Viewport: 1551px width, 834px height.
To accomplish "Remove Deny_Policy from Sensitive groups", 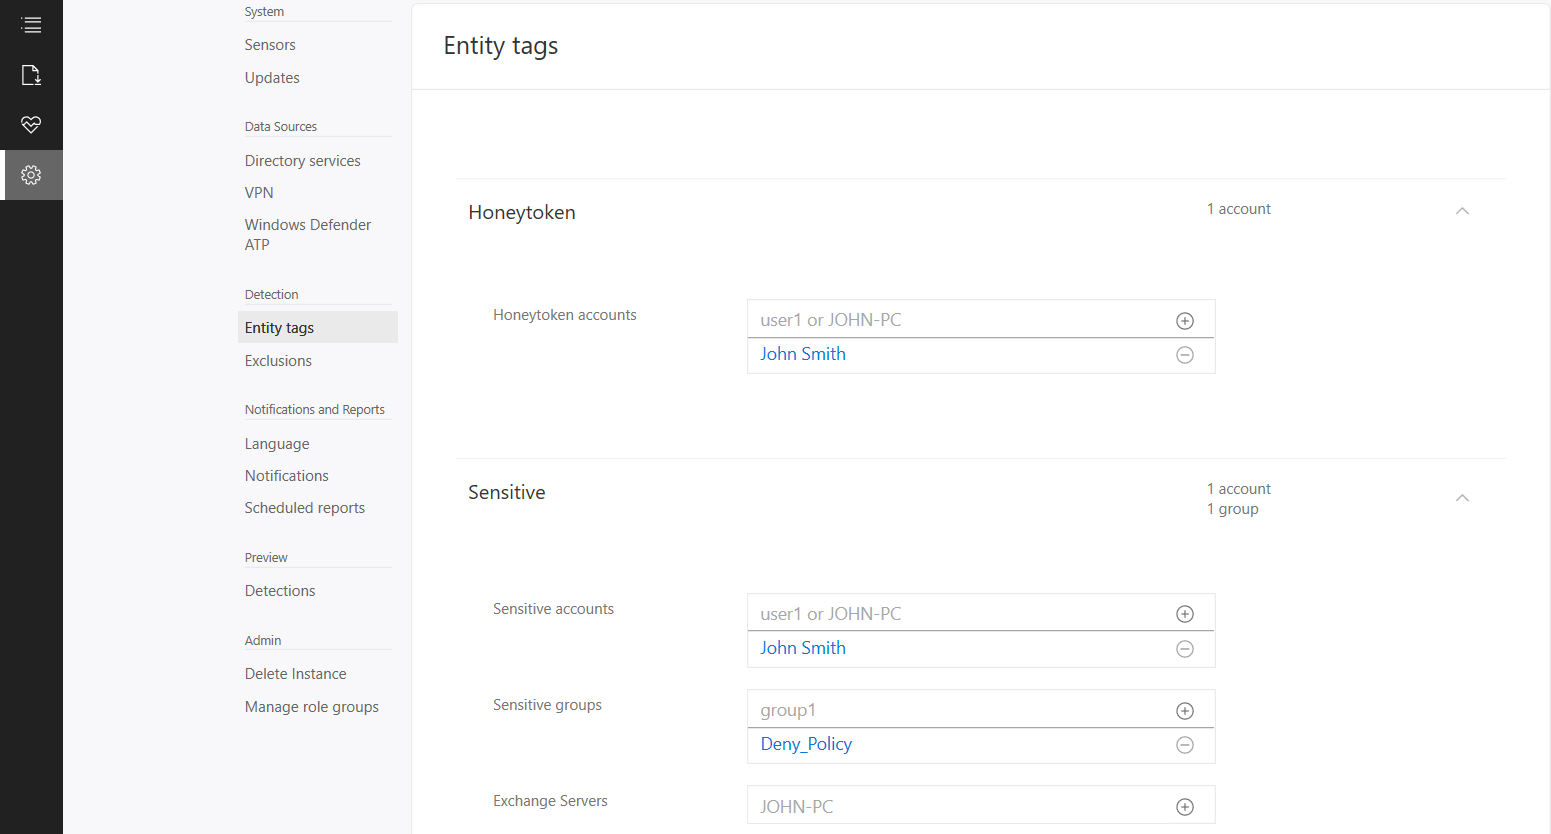I will (1185, 745).
